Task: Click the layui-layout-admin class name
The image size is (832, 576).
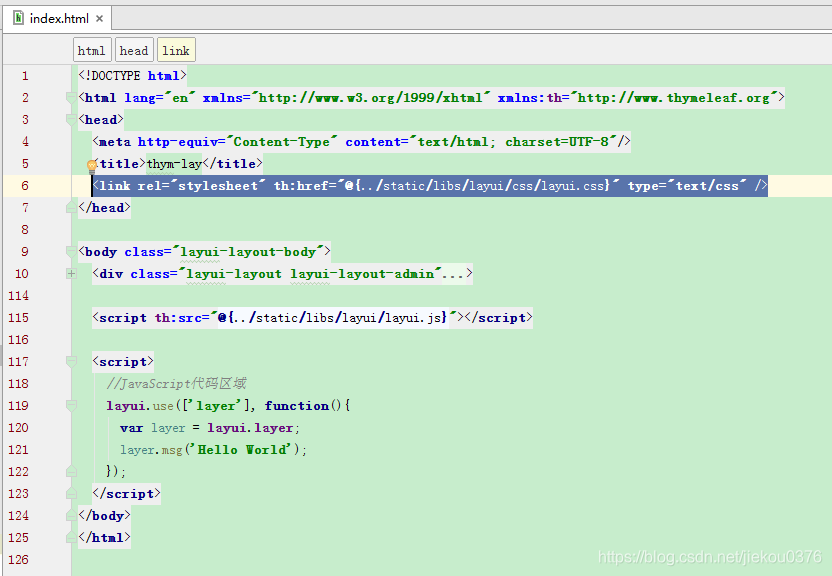Action: (362, 274)
